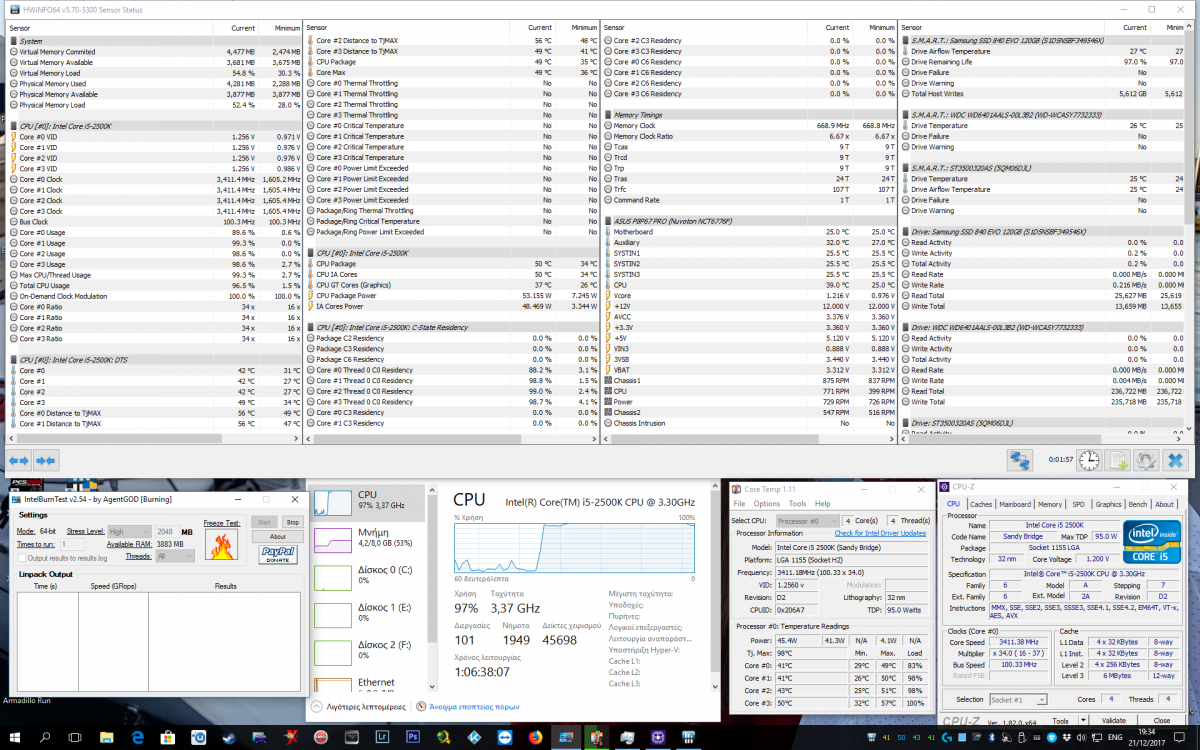Open HWiNFO sensor settings gear icon
Screen dimensions: 1200x750
(1146, 460)
